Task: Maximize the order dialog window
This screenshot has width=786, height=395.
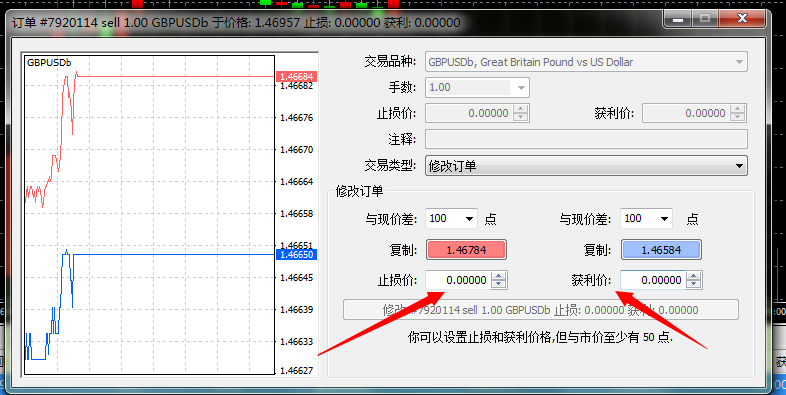Action: (705, 19)
